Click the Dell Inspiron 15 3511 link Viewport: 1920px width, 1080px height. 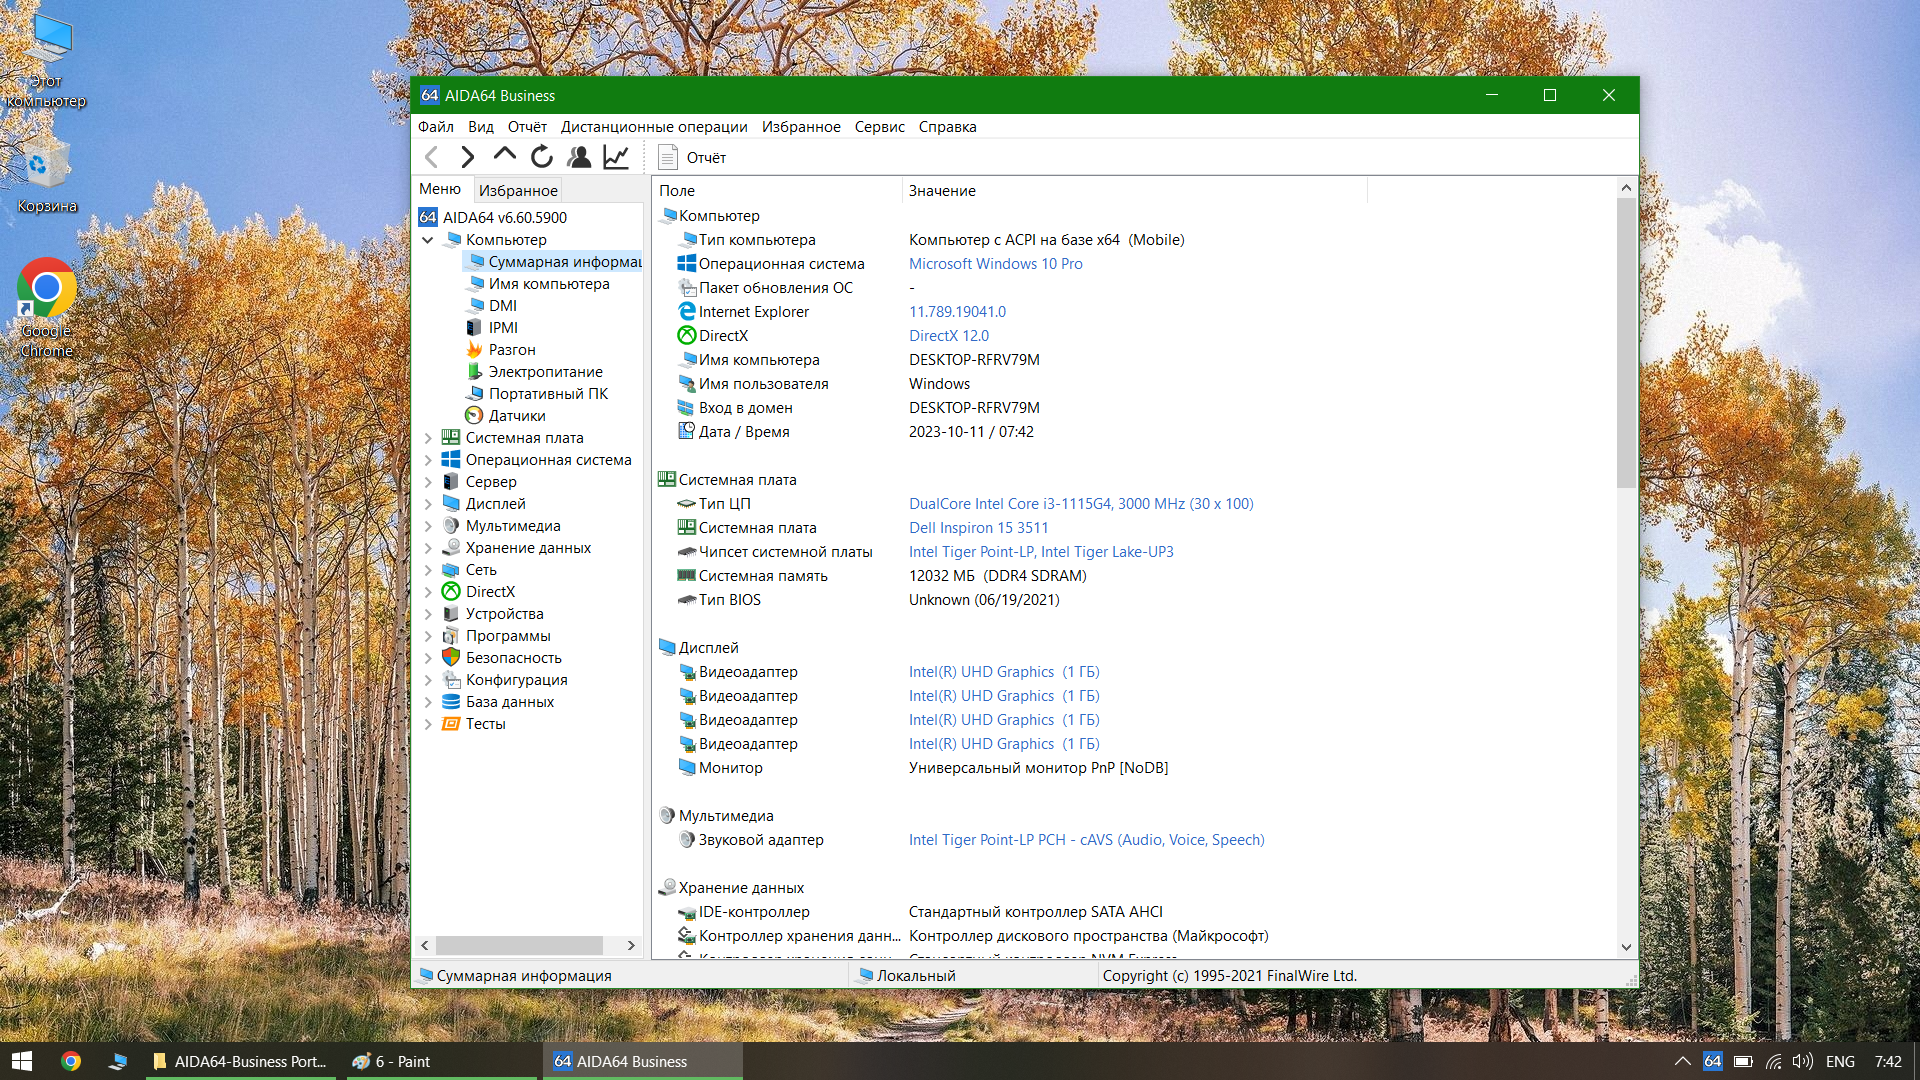pos(978,528)
